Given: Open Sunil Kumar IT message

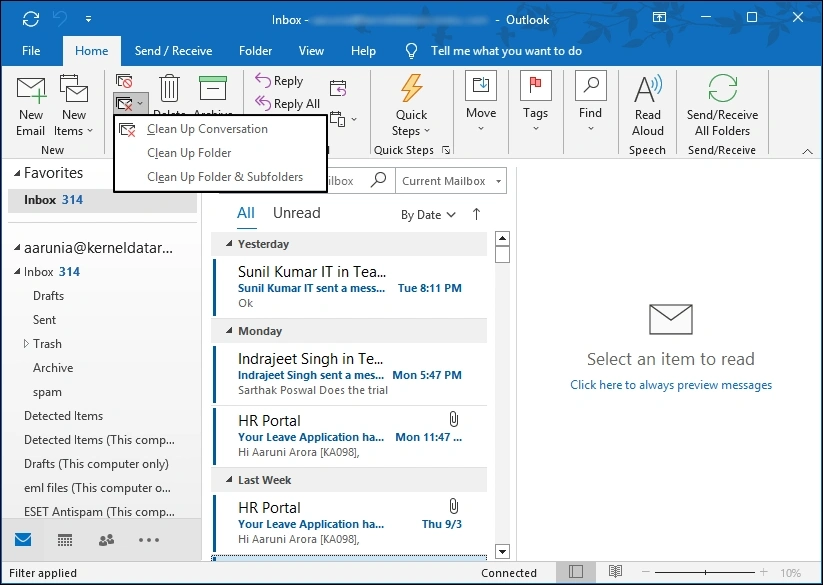Looking at the screenshot, I should pos(350,286).
